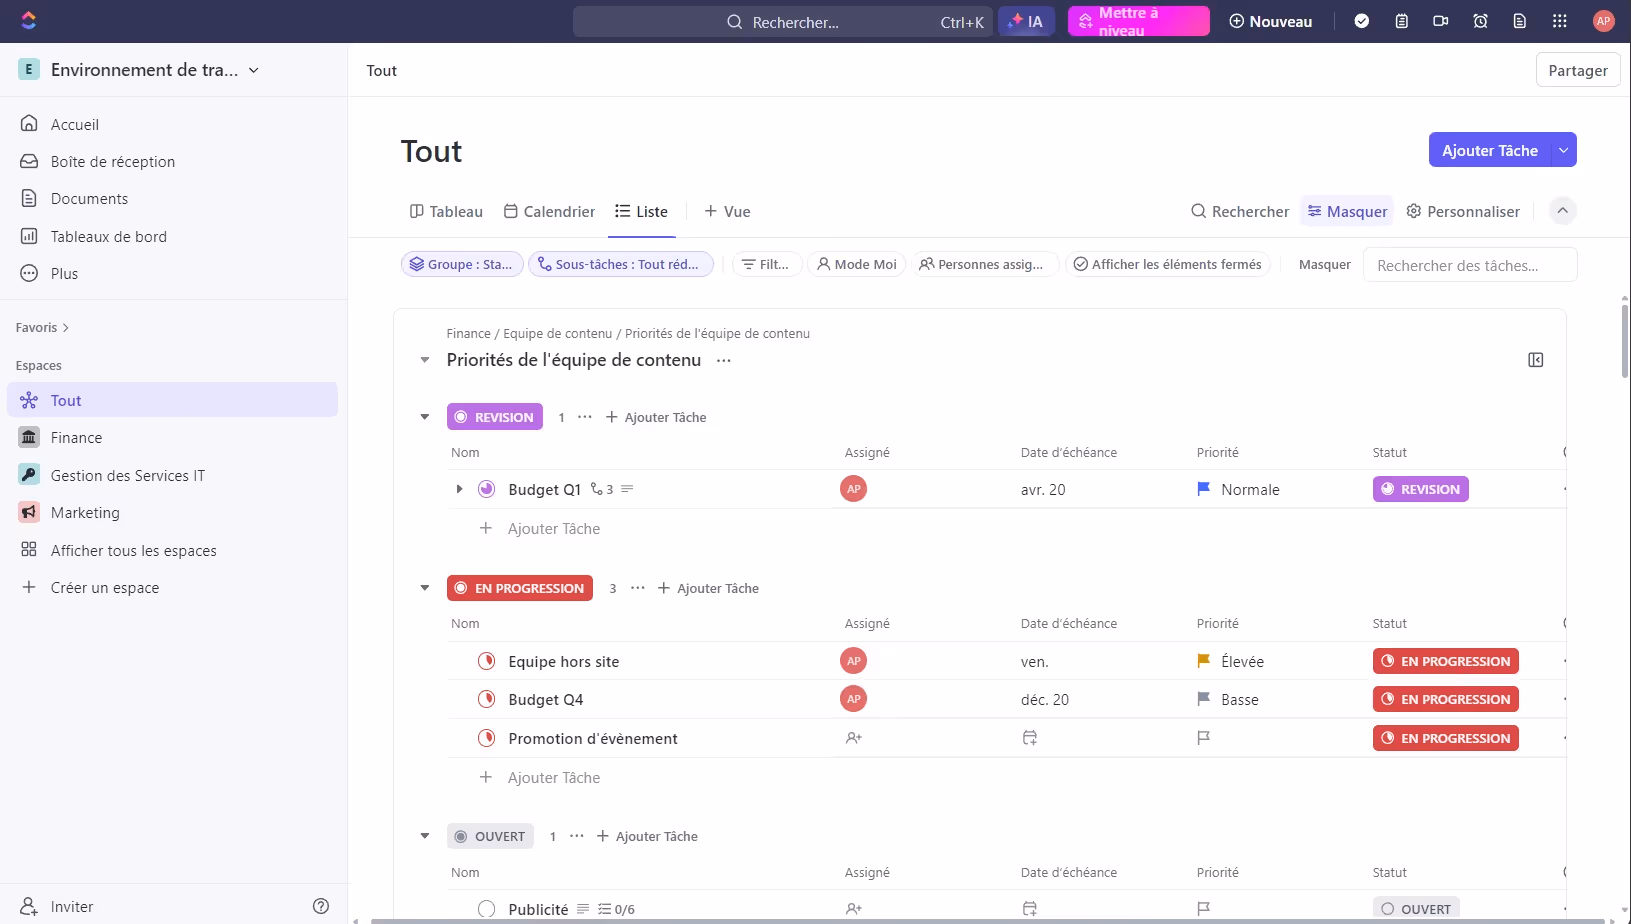1631x924 pixels.
Task: Toggle status circle of Budget Q1
Action: pos(486,489)
